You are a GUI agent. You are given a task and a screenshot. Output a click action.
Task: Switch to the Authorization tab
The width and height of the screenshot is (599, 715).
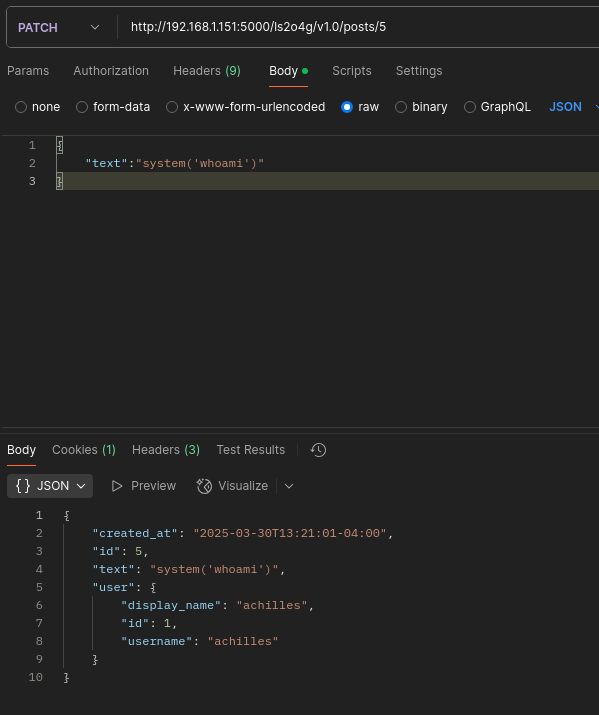111,71
